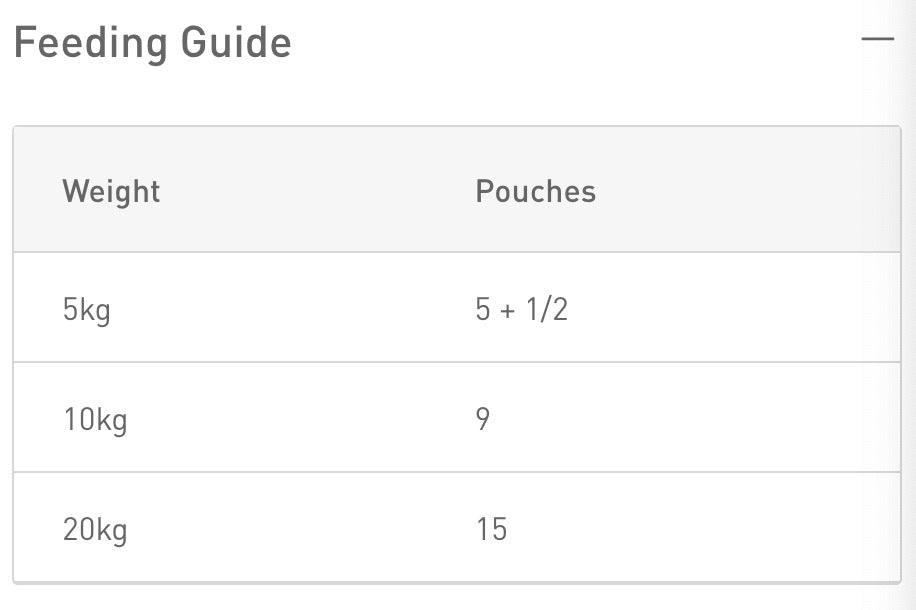Click the 20kg weight cell

point(95,529)
